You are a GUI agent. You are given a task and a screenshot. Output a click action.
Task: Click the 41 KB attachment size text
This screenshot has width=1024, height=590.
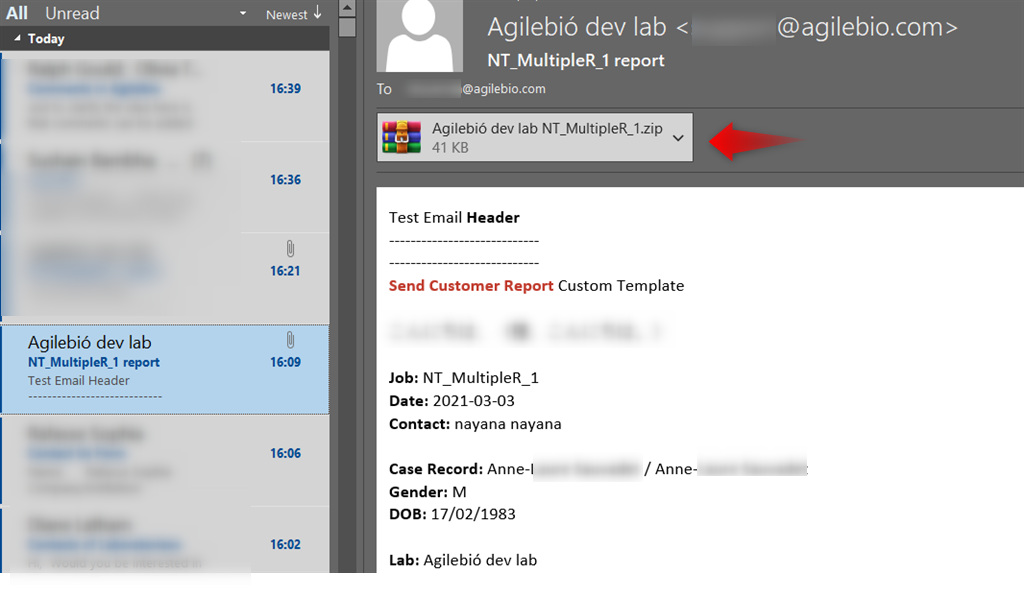[450, 148]
